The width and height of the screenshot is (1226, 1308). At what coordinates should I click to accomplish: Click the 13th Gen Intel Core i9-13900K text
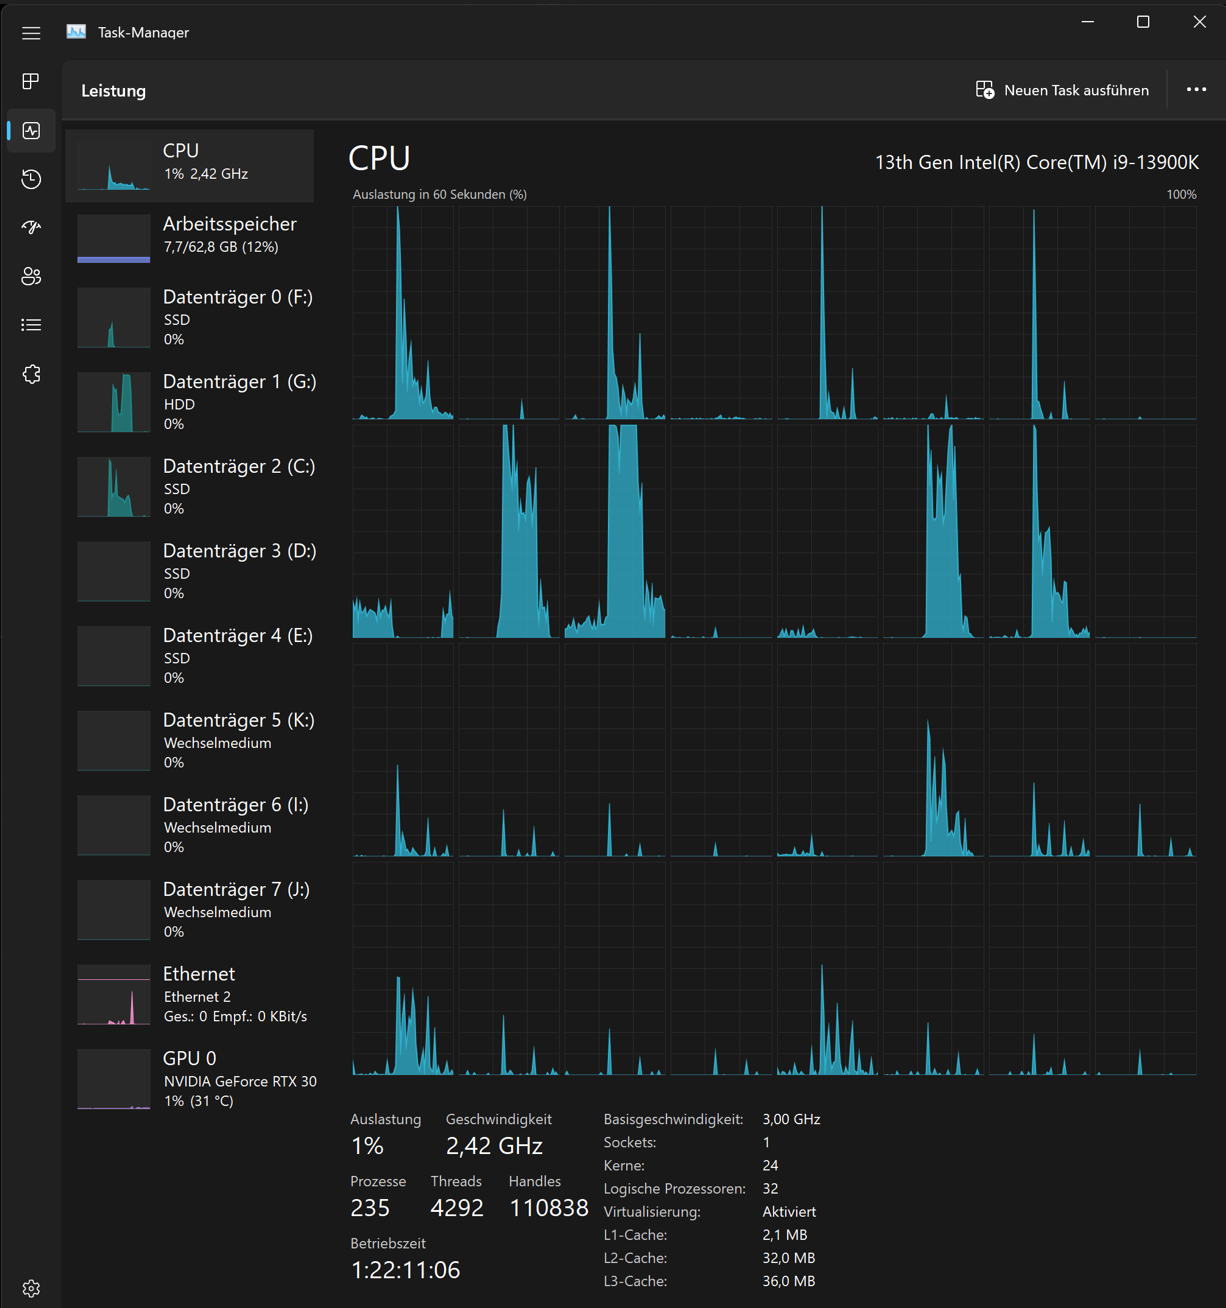point(1037,162)
